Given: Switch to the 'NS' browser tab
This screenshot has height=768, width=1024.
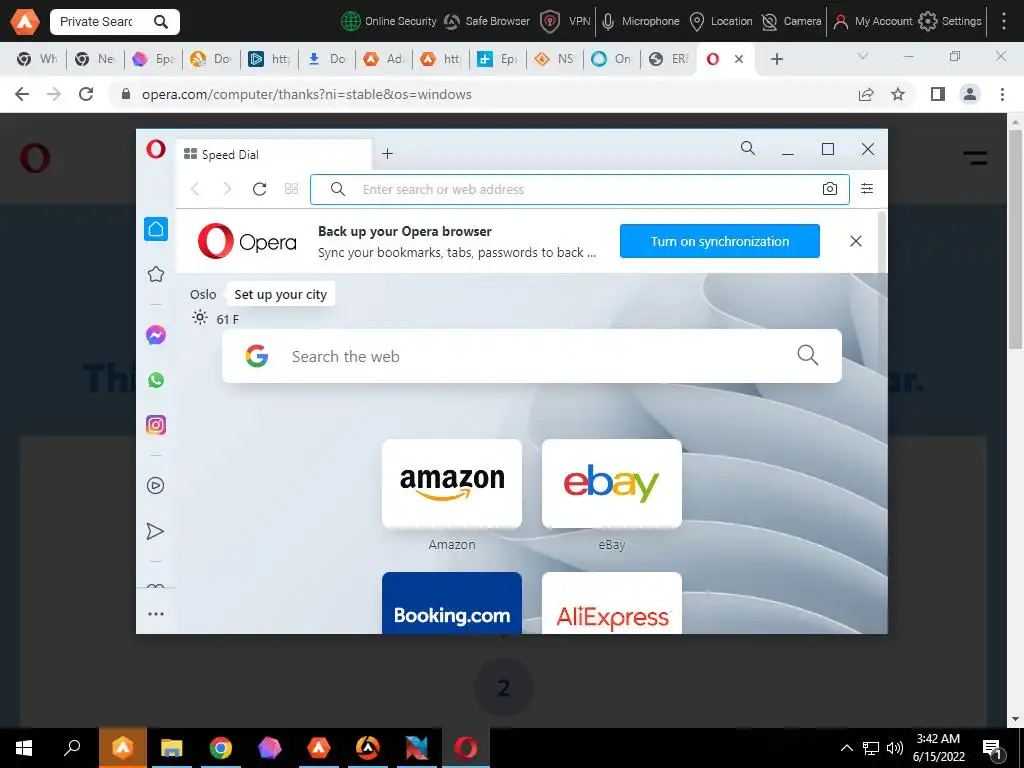Looking at the screenshot, I should (x=556, y=59).
